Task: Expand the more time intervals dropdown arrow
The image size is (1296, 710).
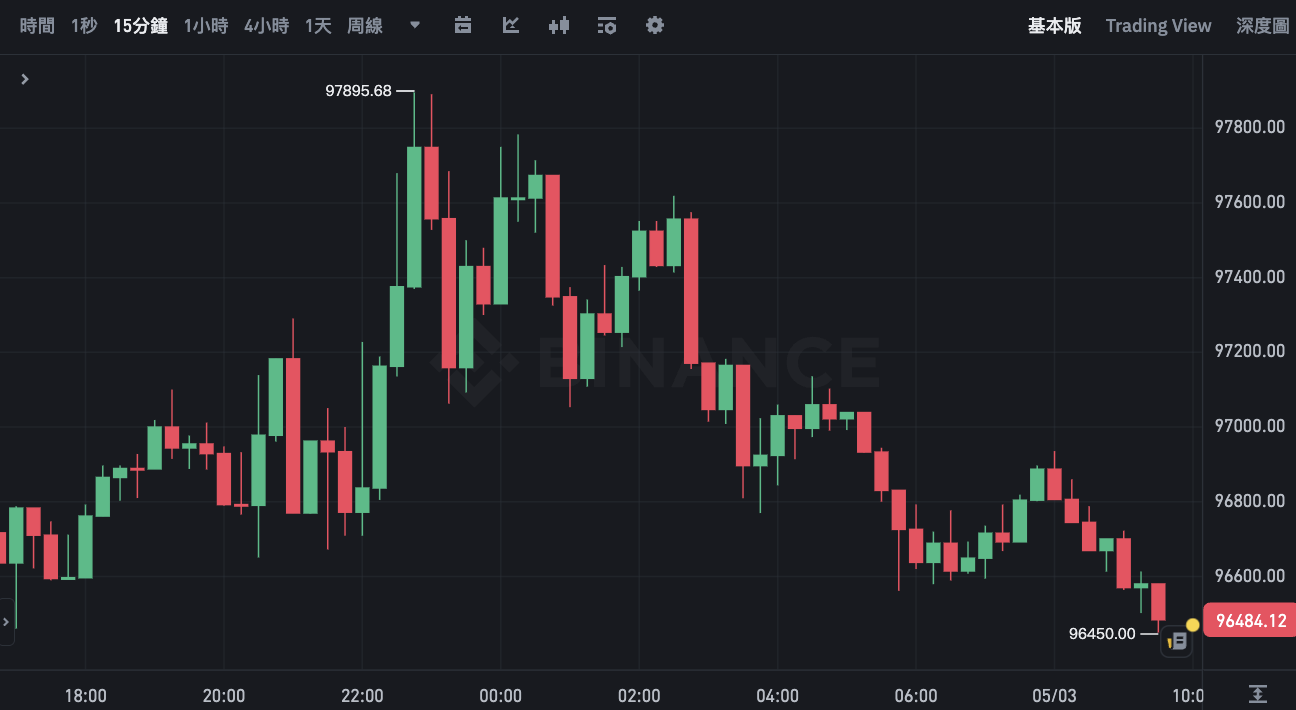Action: tap(415, 26)
